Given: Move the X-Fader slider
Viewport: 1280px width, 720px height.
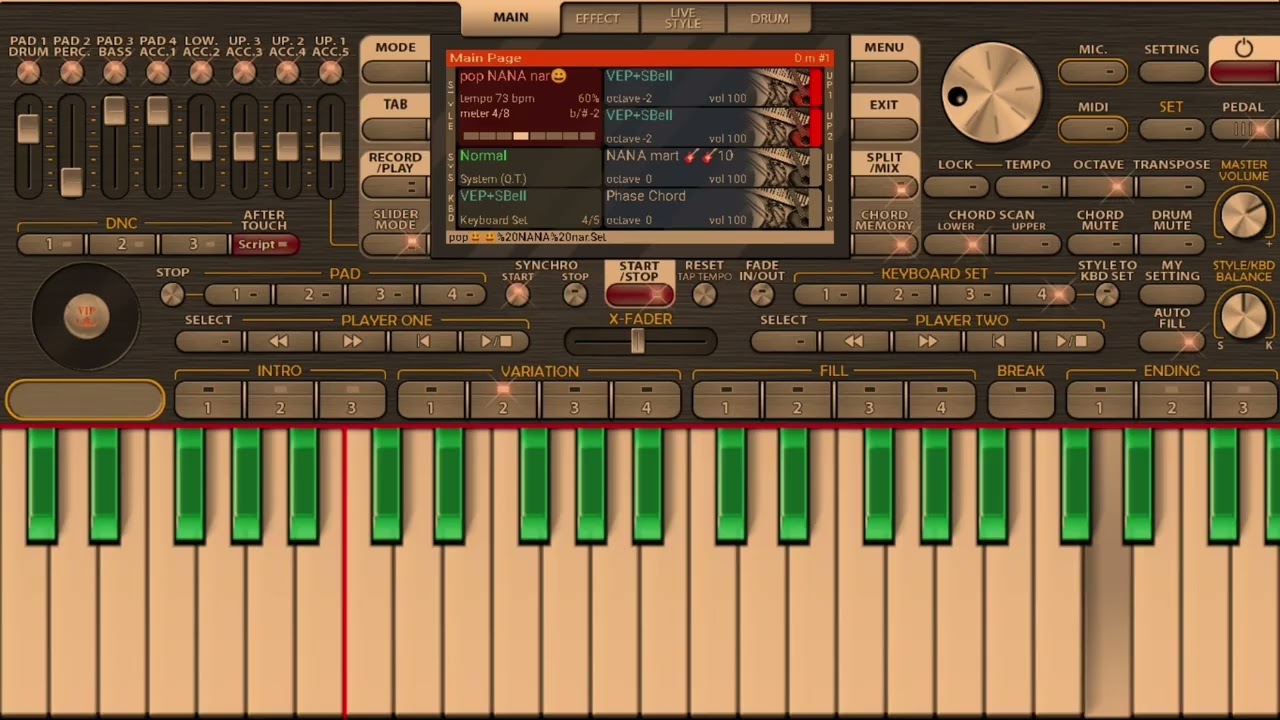Looking at the screenshot, I should click(638, 341).
